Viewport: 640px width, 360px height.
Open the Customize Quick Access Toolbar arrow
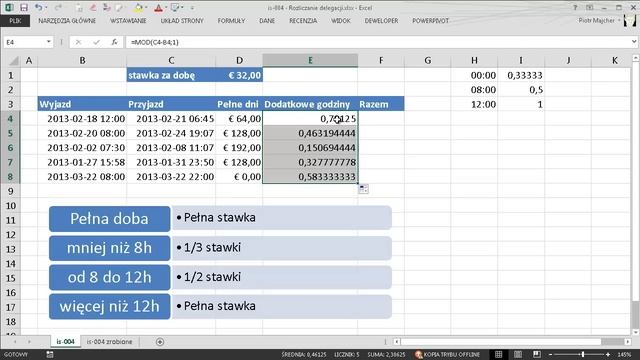coord(192,8)
